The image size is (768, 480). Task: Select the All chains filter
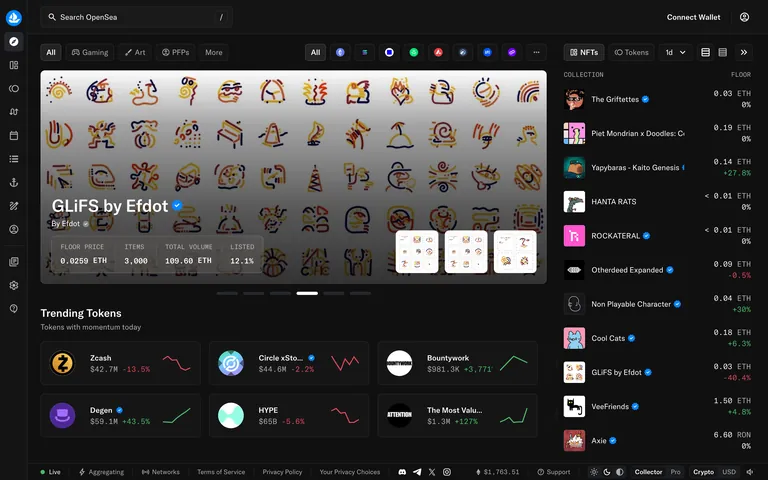(x=315, y=52)
